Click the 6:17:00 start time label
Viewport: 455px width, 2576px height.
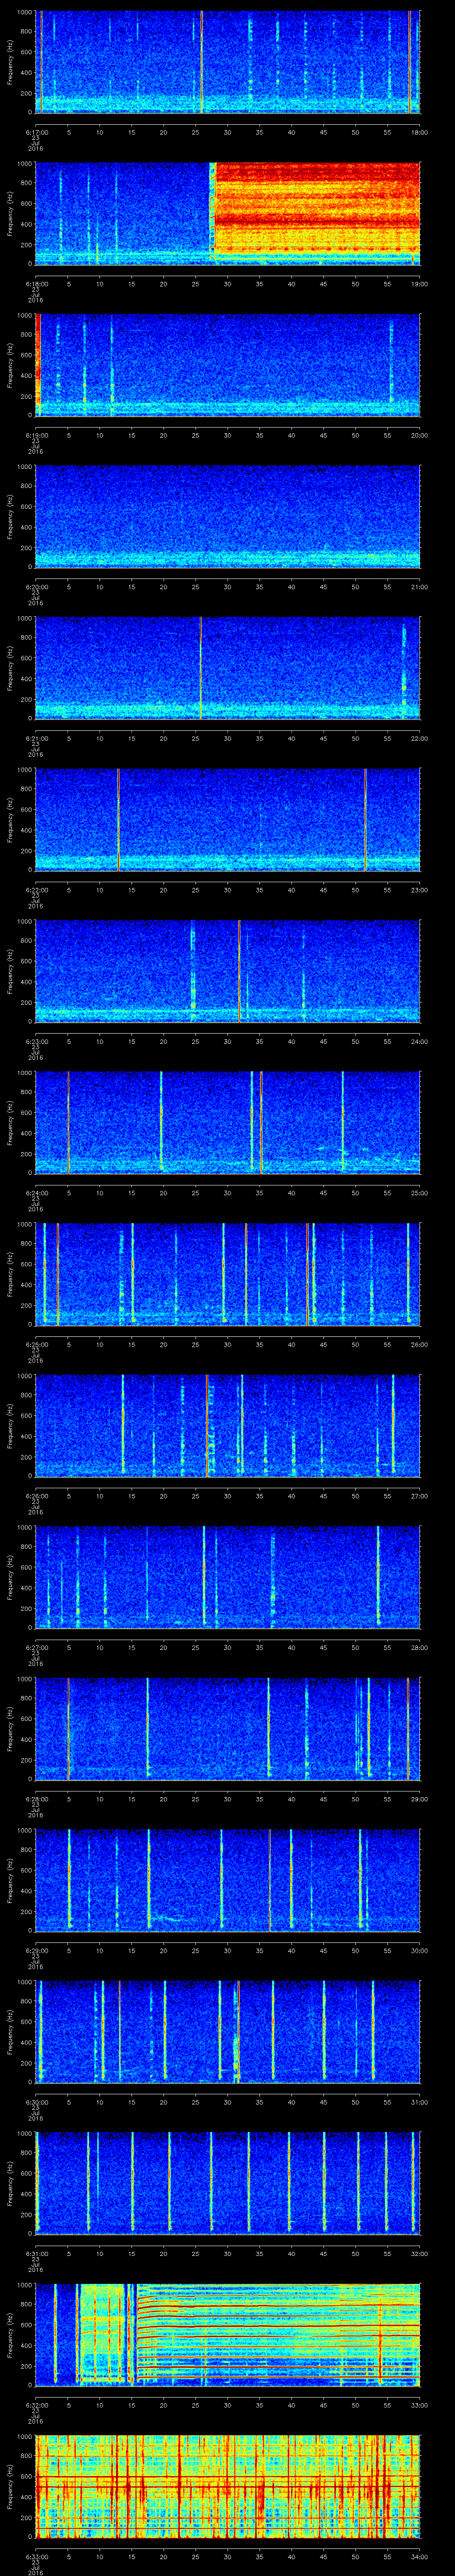(36, 132)
